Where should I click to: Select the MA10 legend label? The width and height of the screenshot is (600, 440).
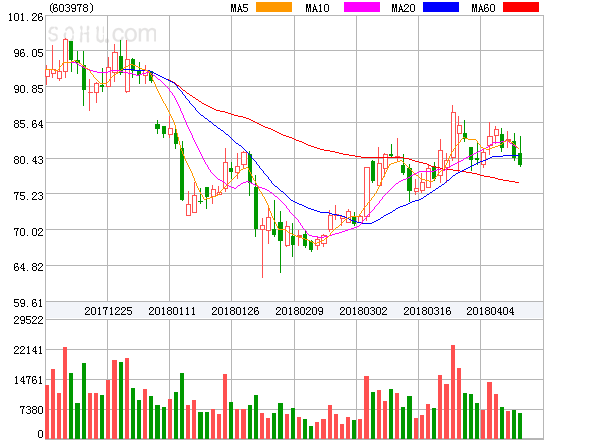tap(318, 8)
